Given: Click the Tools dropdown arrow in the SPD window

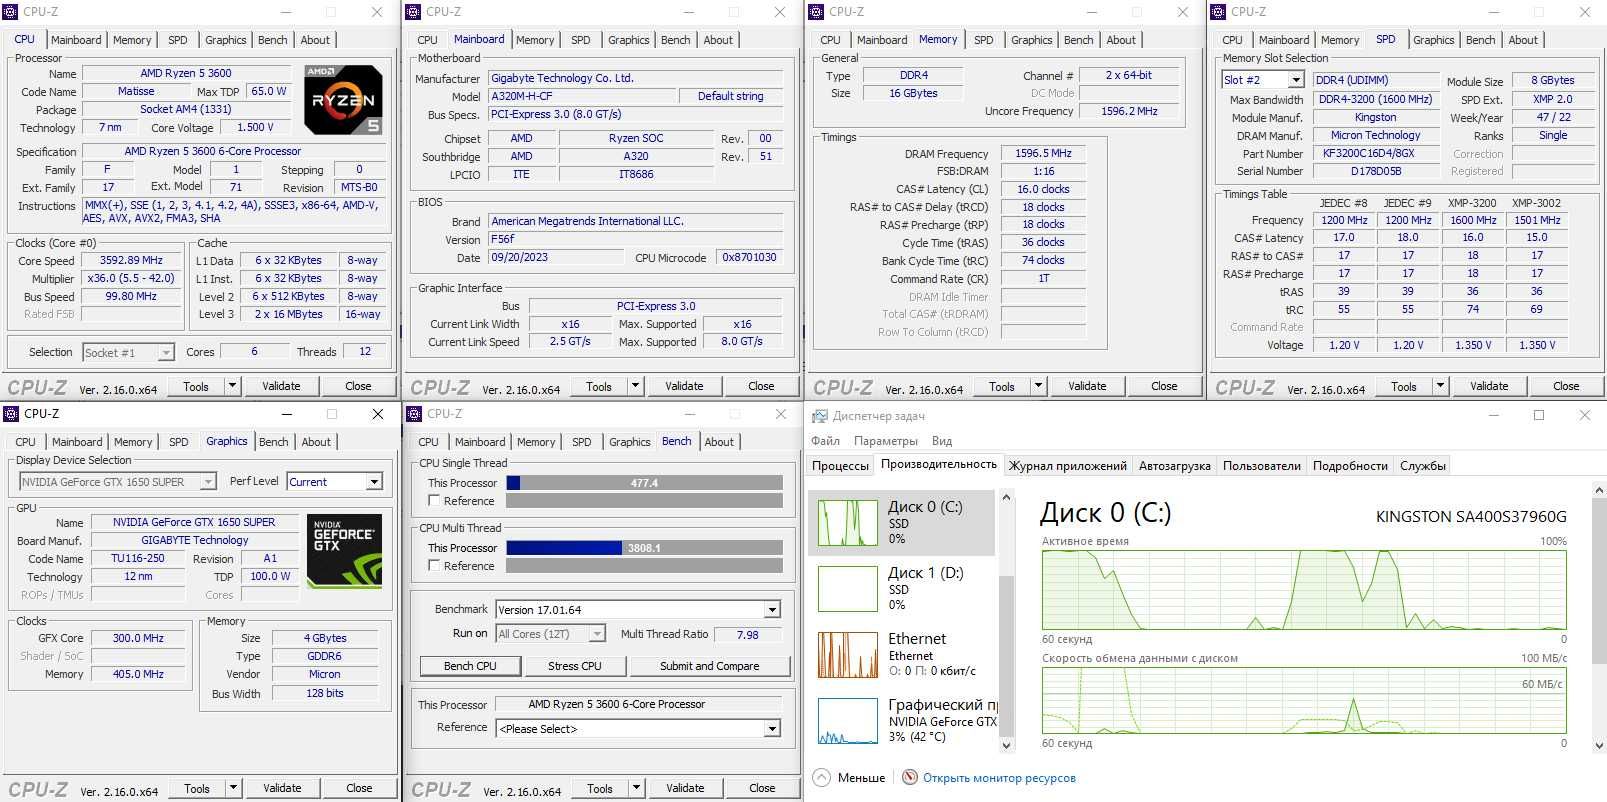Looking at the screenshot, I should click(x=1440, y=386).
